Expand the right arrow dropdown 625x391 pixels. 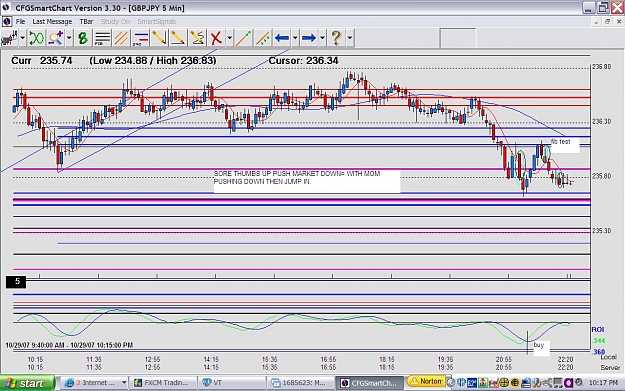[322, 38]
